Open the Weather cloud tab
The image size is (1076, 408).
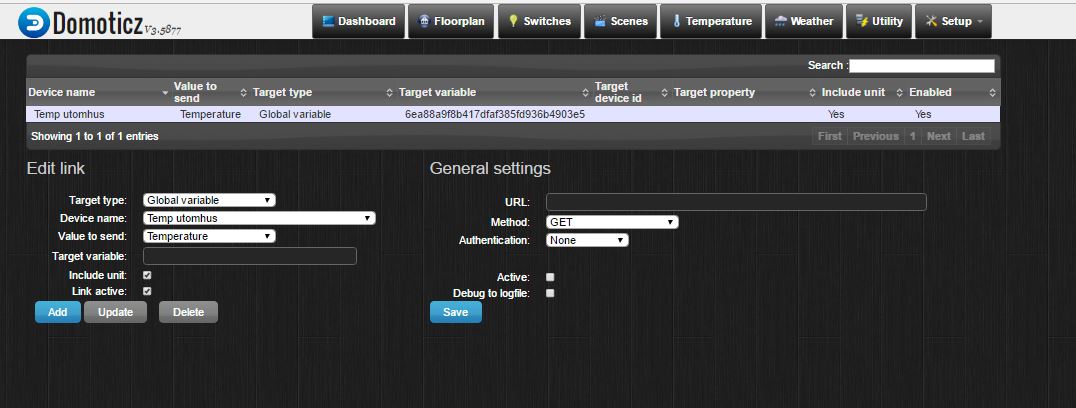tap(803, 21)
